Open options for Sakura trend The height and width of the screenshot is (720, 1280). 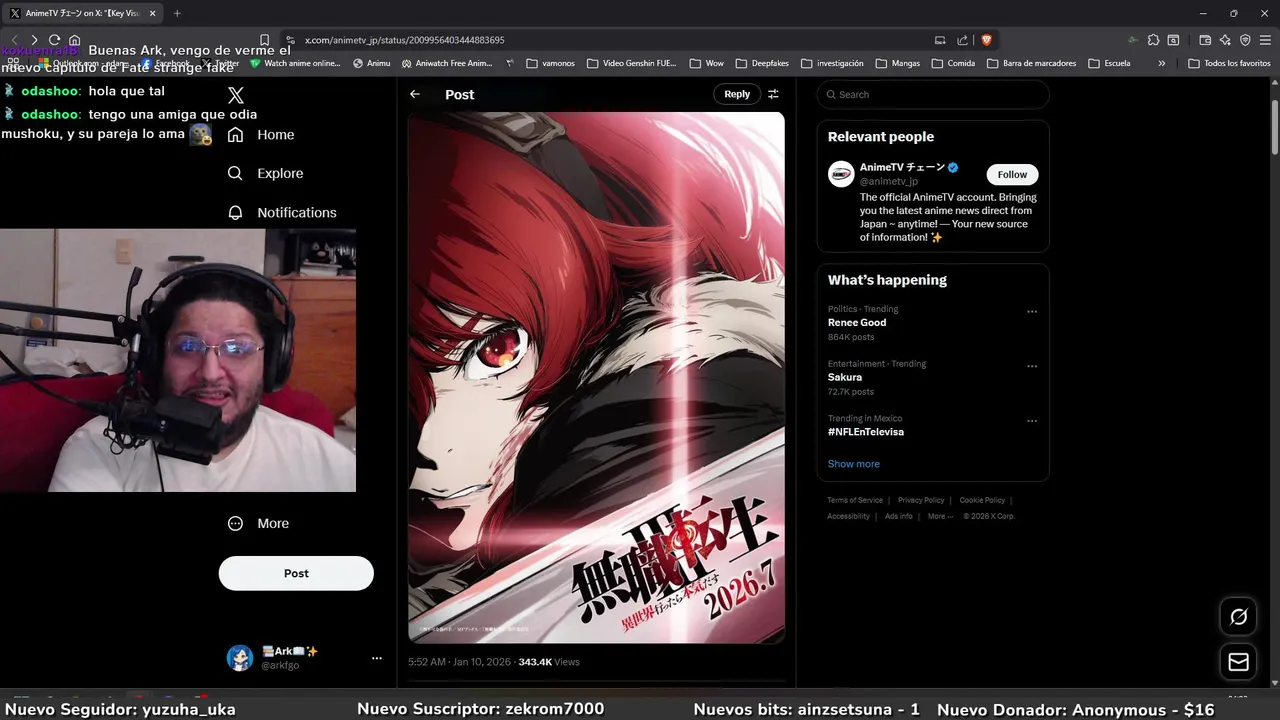(1032, 366)
